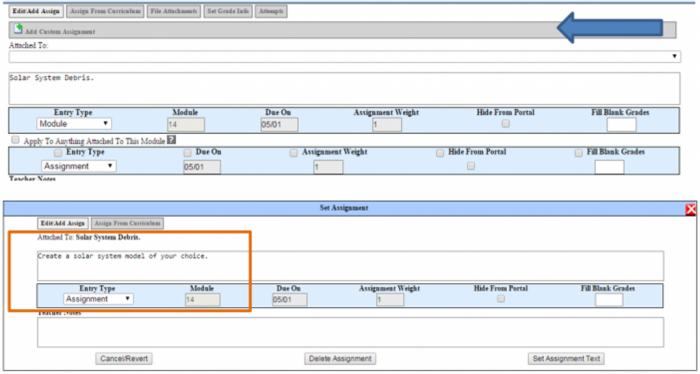Expand the Attached To dropdown
This screenshot has width=700, height=374.
[345, 57]
